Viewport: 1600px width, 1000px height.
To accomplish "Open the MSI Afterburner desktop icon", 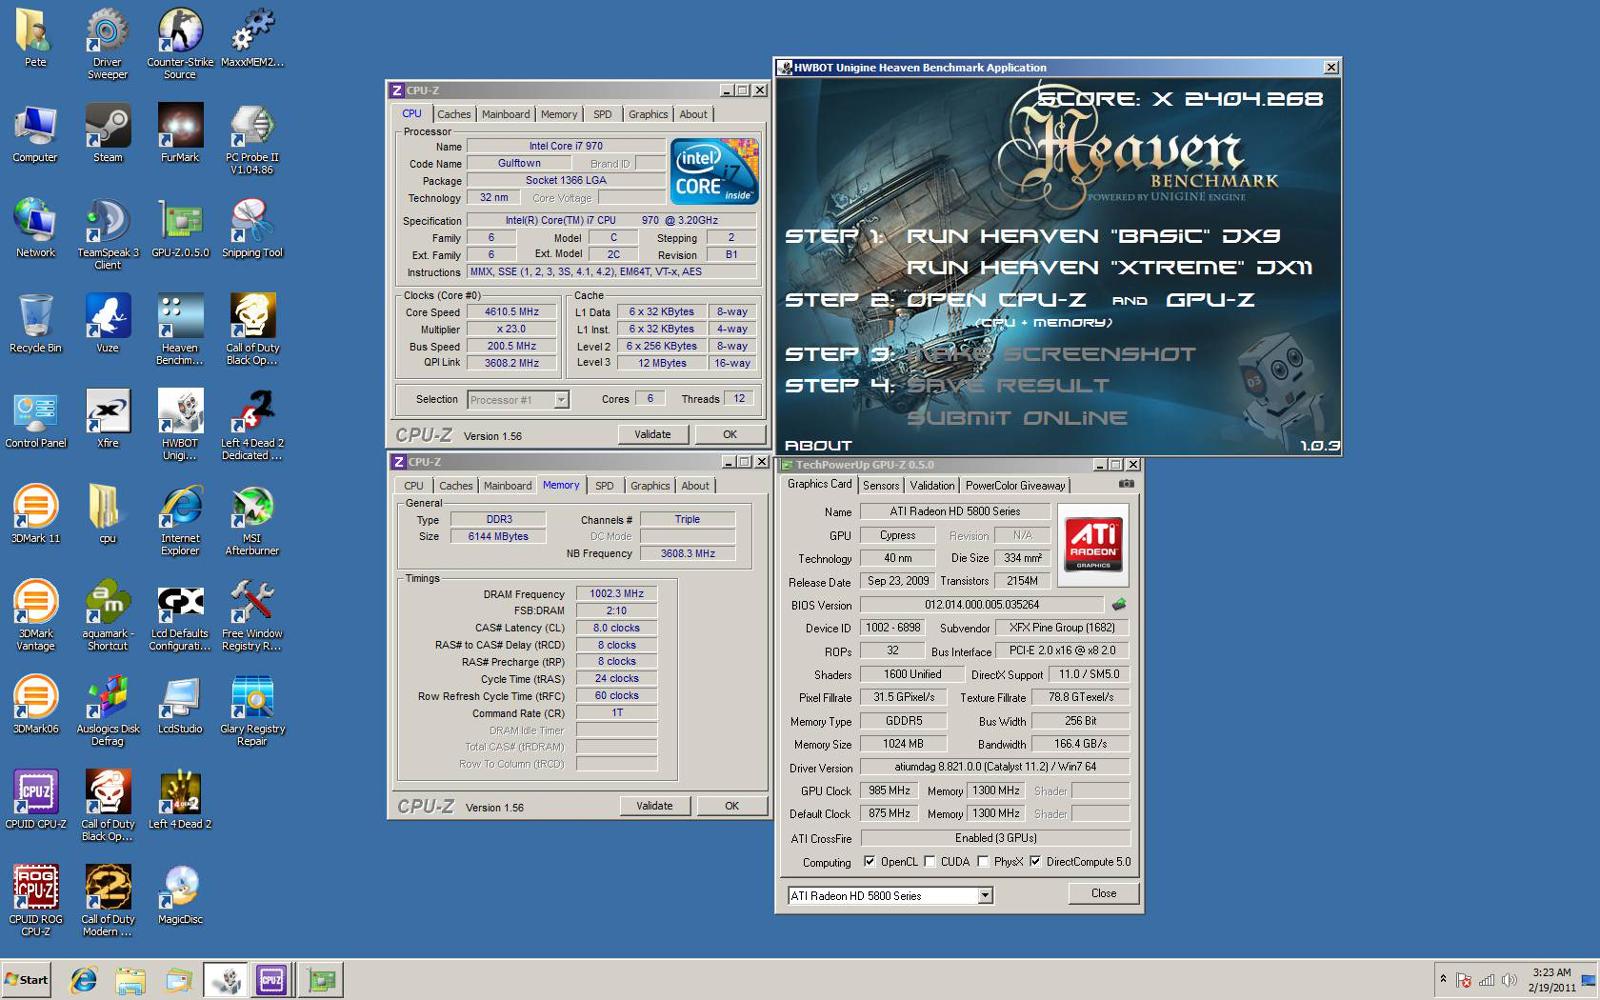I will [252, 519].
